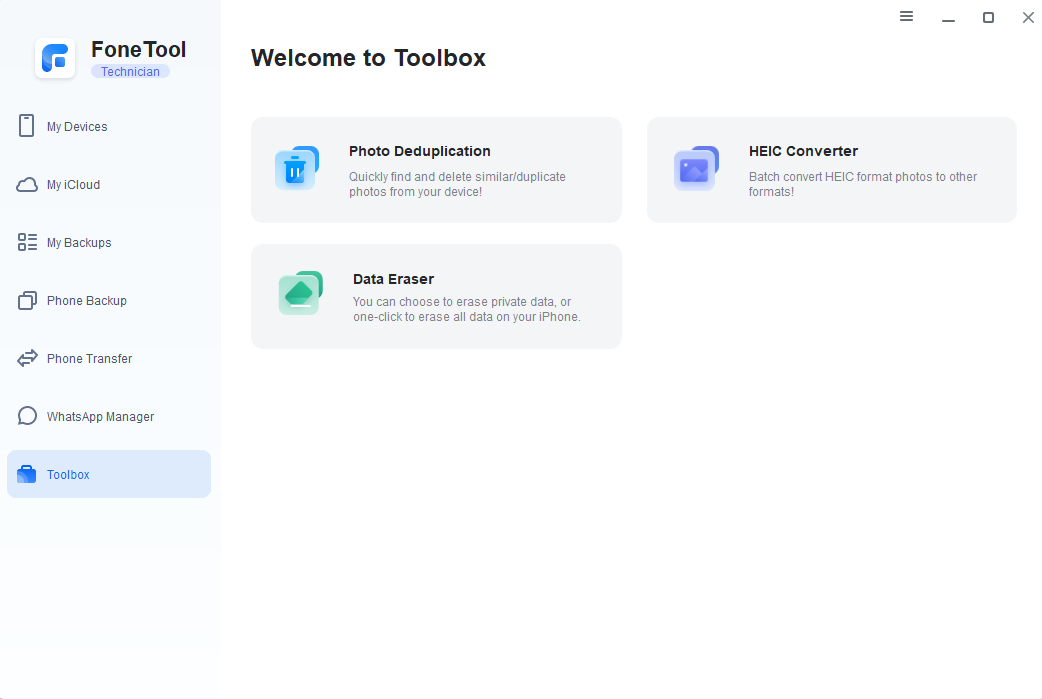Viewport: 1042px width, 699px height.
Task: Open the hamburger menu
Action: [x=906, y=17]
